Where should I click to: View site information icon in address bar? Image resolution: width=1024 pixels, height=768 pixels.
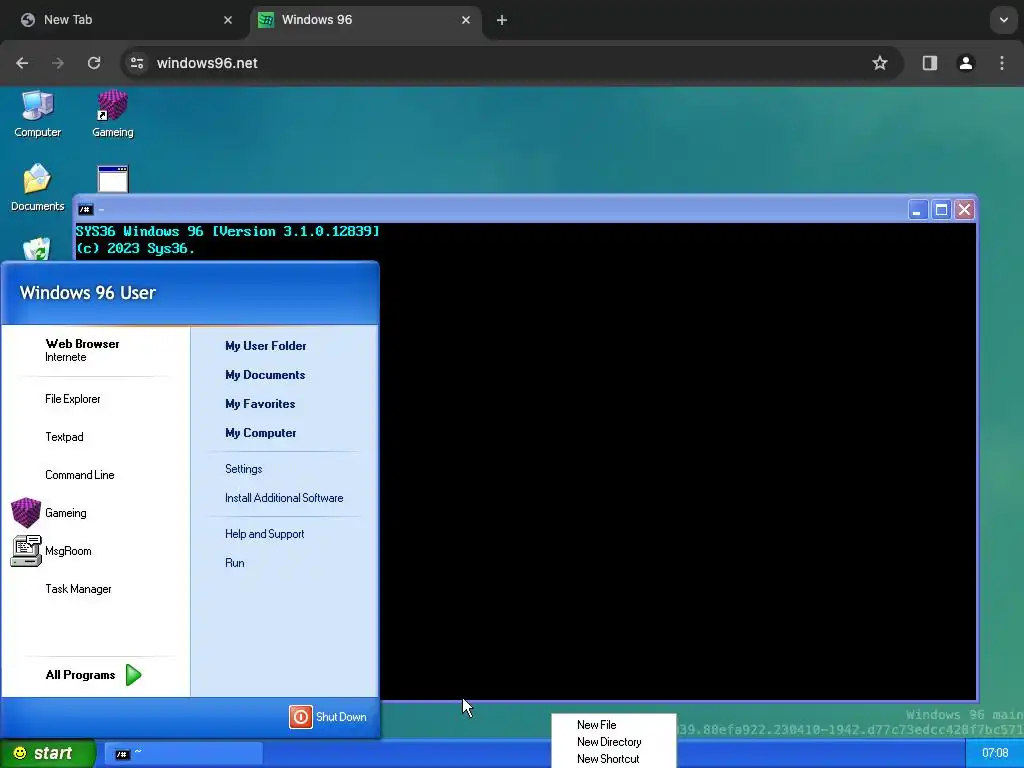[136, 63]
